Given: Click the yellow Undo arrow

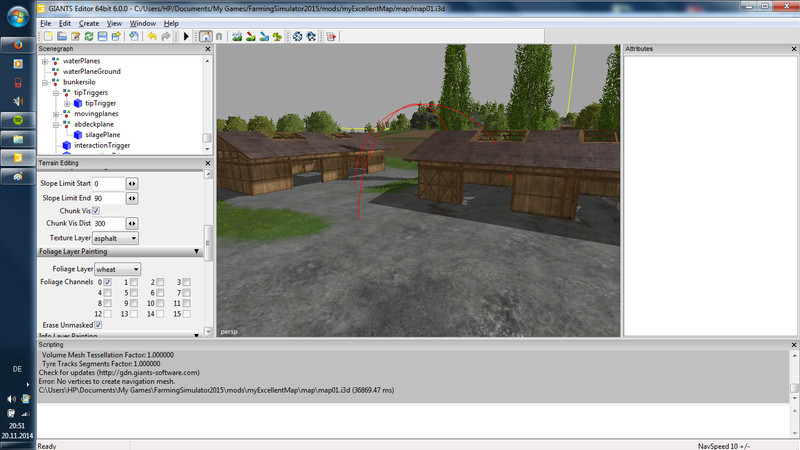Looking at the screenshot, I should click(152, 36).
